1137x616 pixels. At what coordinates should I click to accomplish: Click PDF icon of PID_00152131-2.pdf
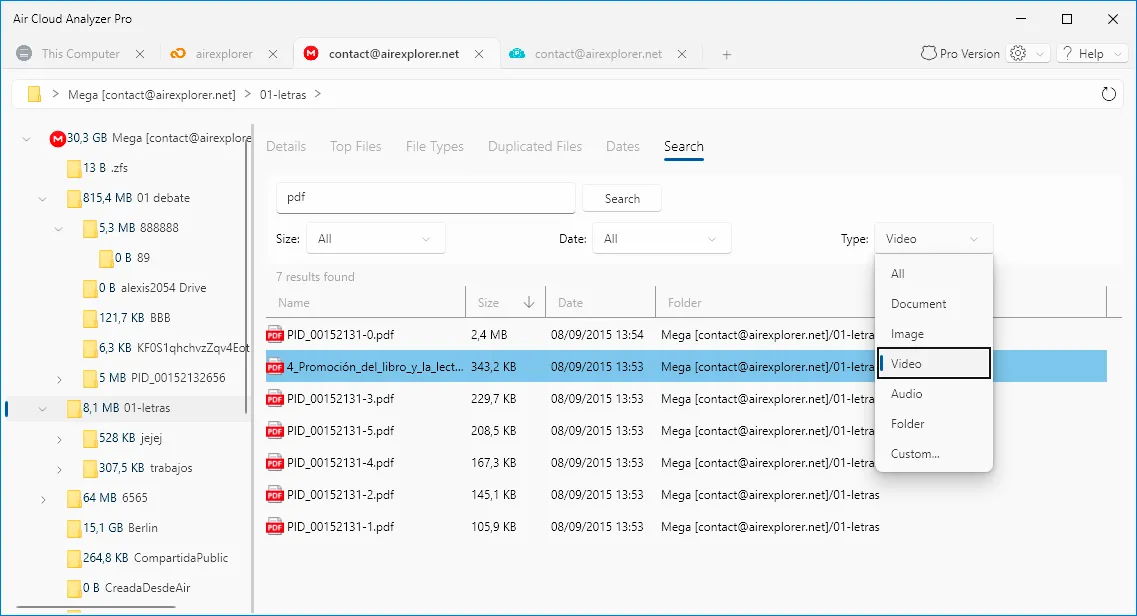pos(275,494)
